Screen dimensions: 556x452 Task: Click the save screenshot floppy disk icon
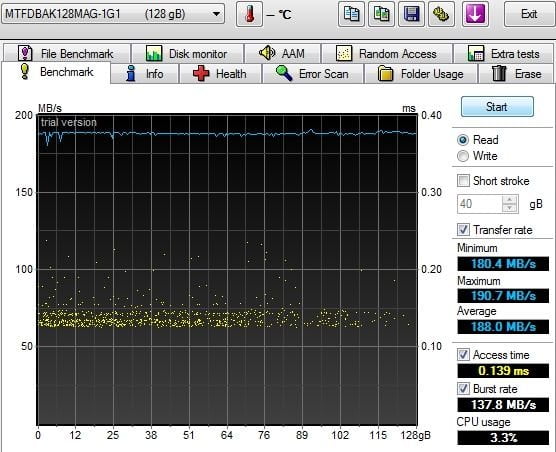[x=411, y=14]
